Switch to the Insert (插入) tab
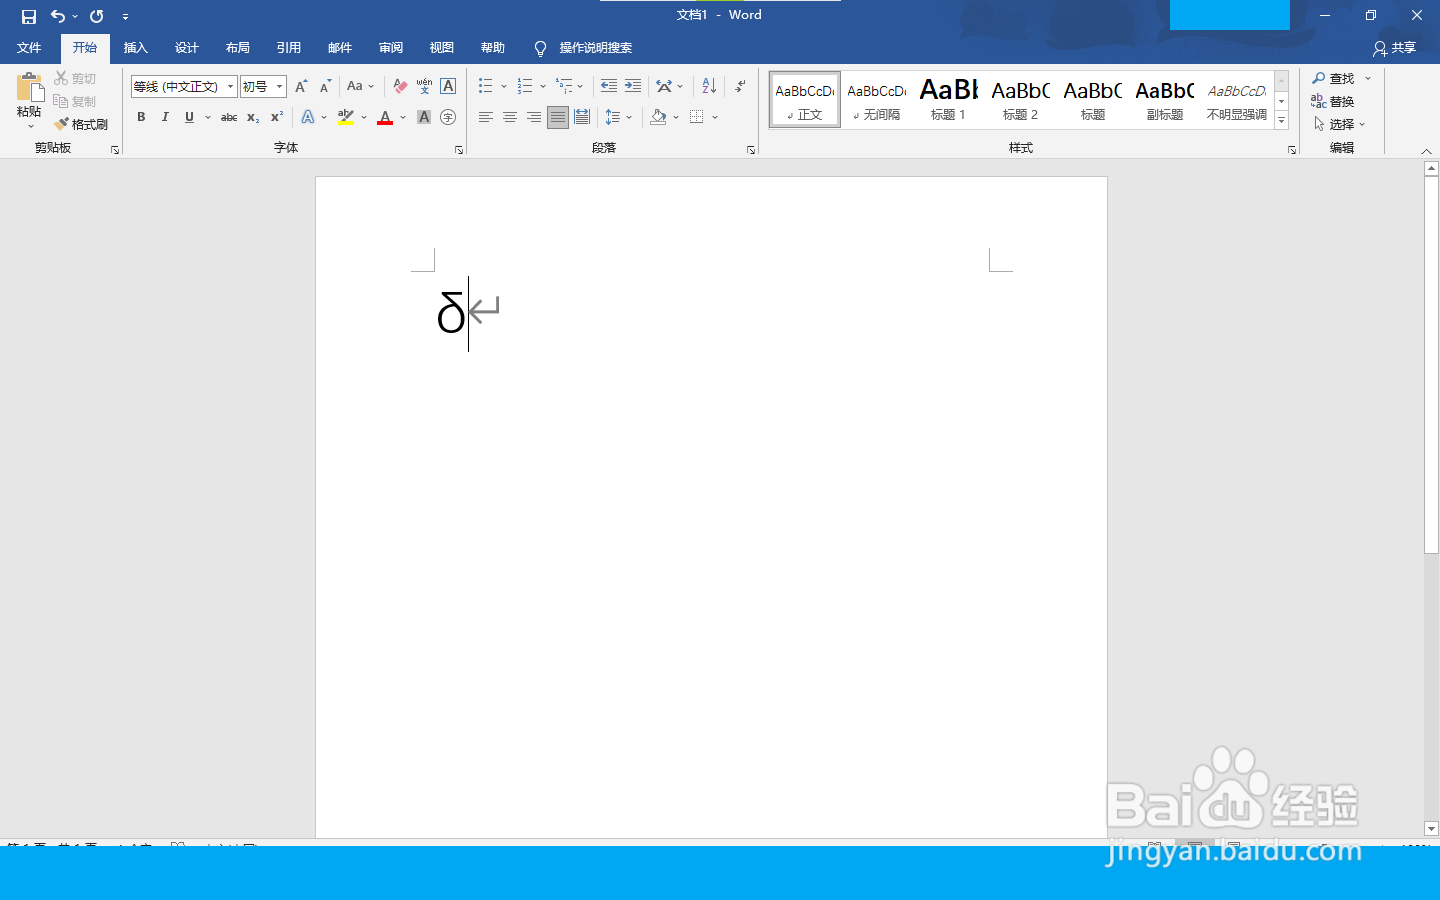This screenshot has height=900, width=1440. (x=135, y=48)
